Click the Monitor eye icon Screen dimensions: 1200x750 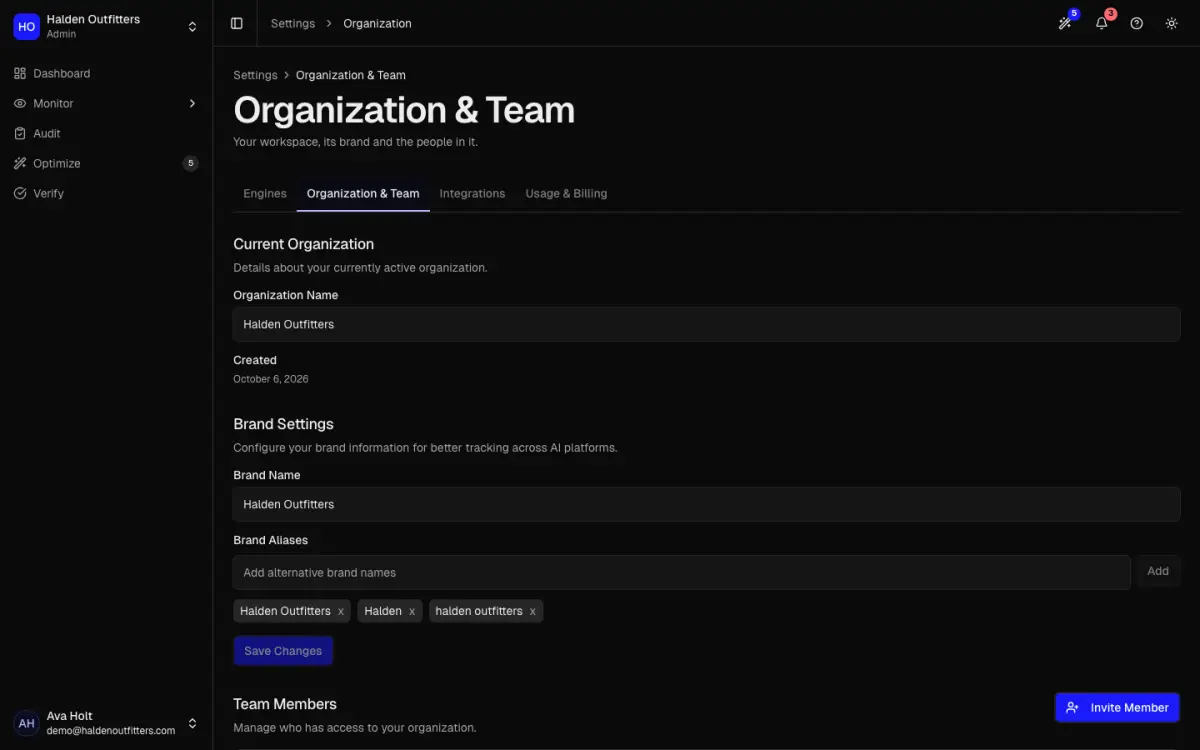[20, 103]
